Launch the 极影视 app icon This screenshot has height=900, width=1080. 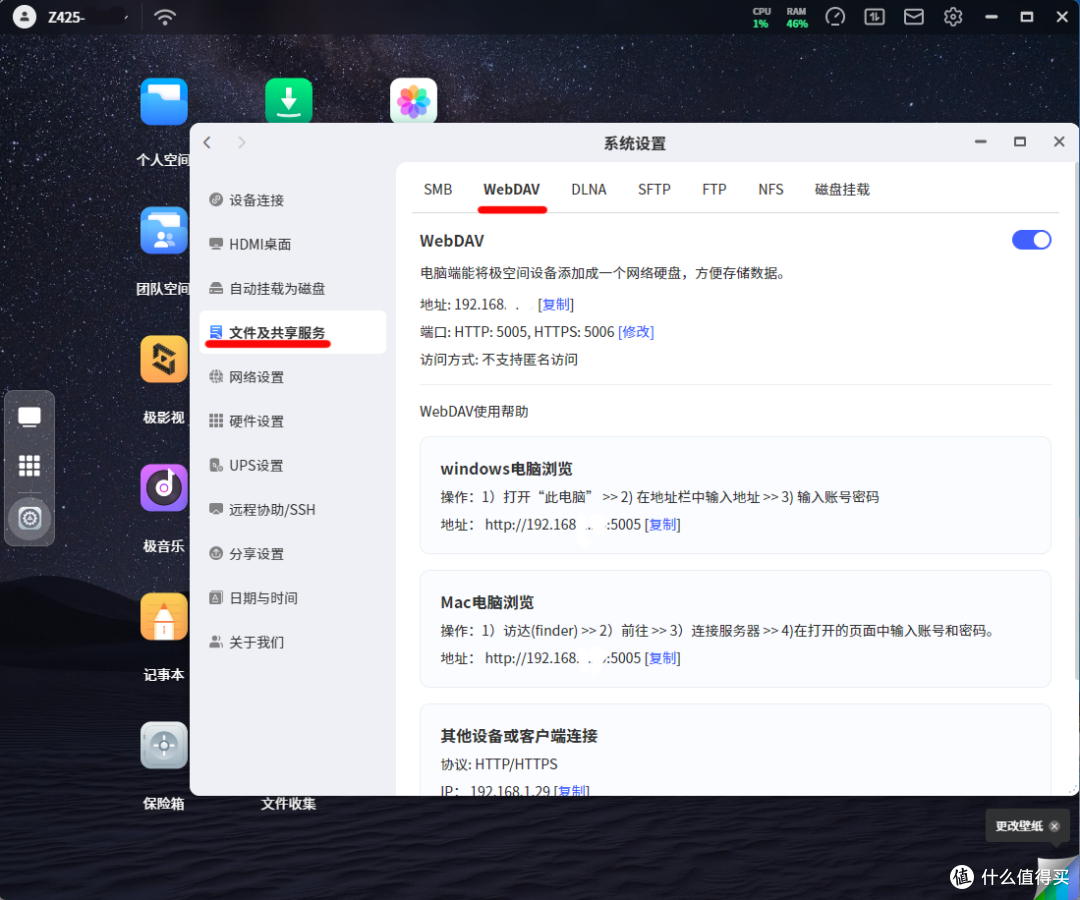(164, 359)
